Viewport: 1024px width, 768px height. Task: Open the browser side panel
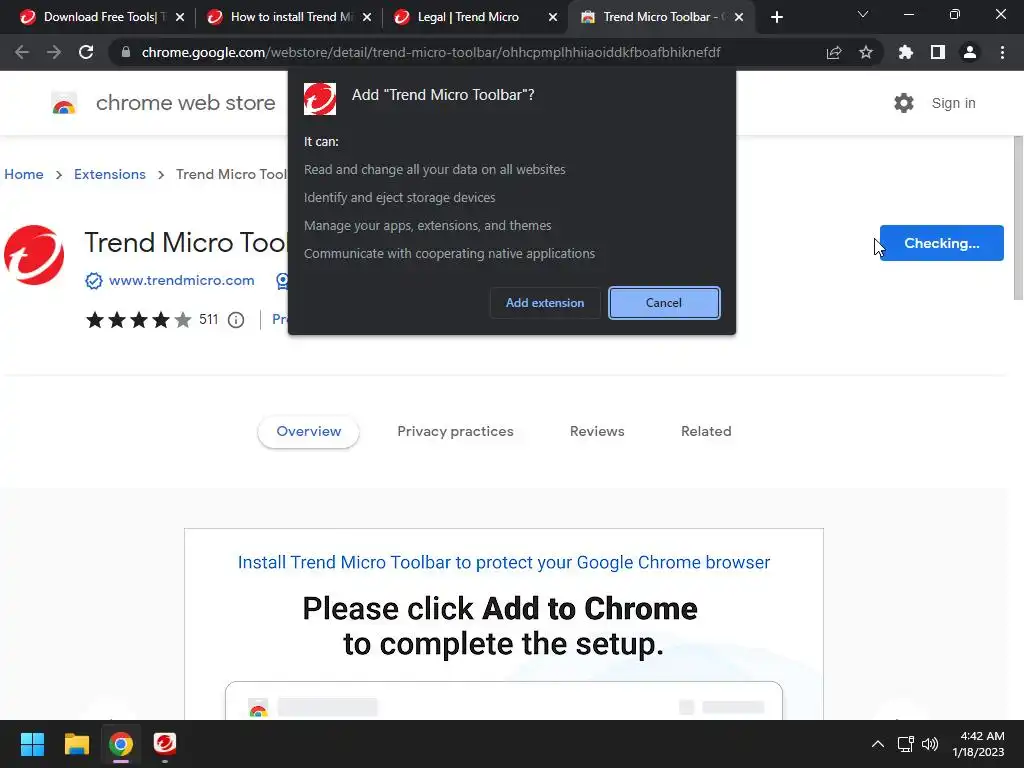[938, 52]
